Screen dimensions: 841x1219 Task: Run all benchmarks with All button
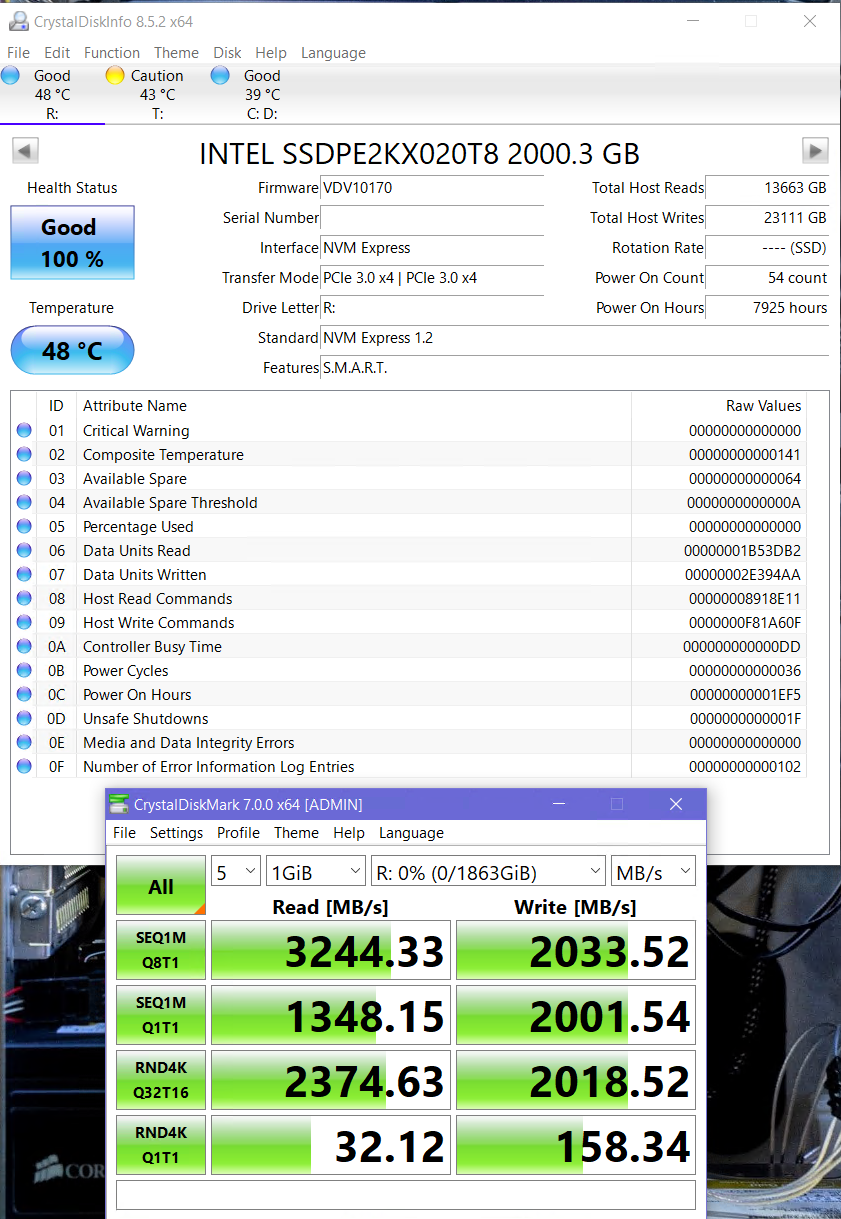pyautogui.click(x=161, y=886)
